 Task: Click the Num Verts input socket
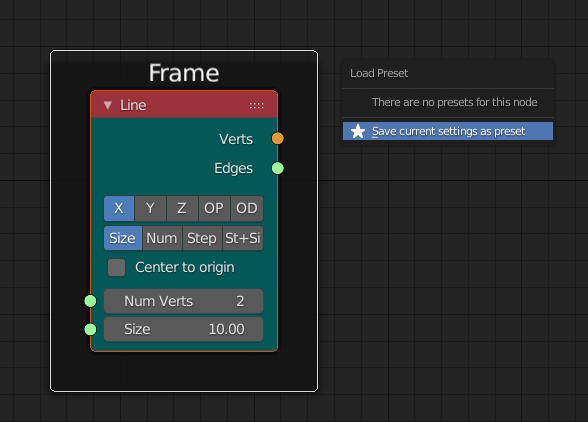(x=90, y=301)
